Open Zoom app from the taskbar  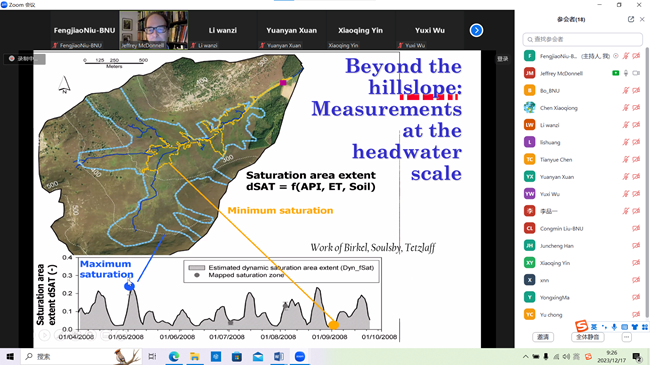(300, 356)
